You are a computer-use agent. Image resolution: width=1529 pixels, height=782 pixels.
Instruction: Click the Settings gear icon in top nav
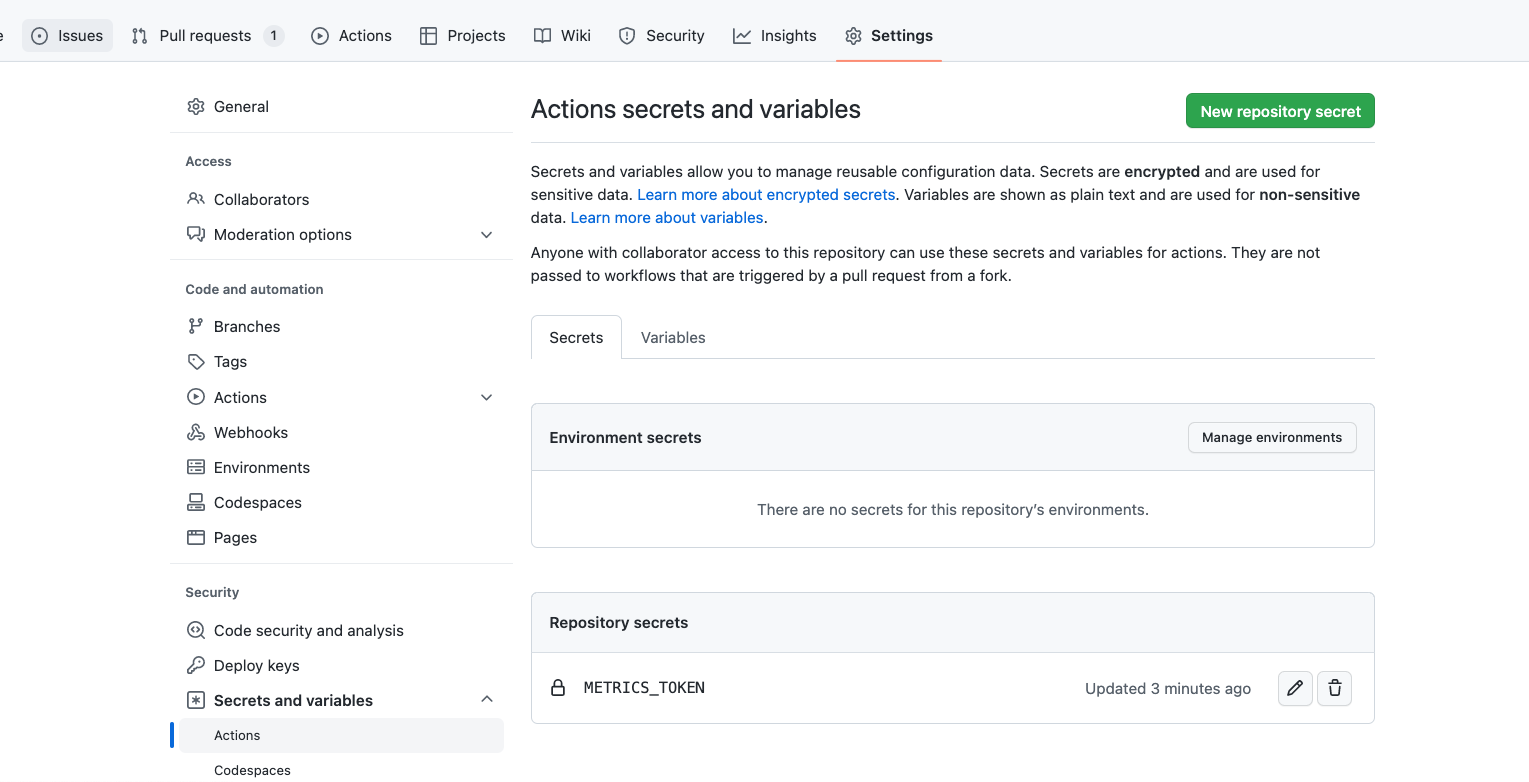853,36
